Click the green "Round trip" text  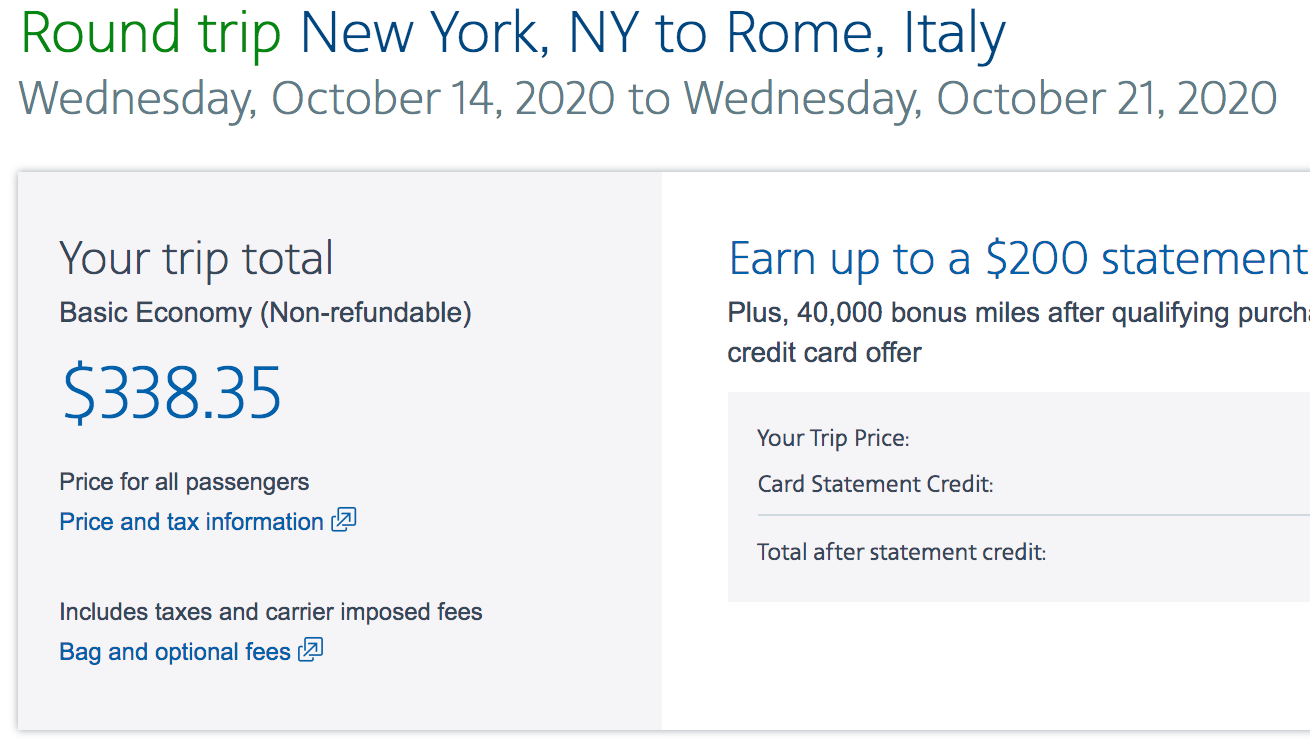coord(151,34)
